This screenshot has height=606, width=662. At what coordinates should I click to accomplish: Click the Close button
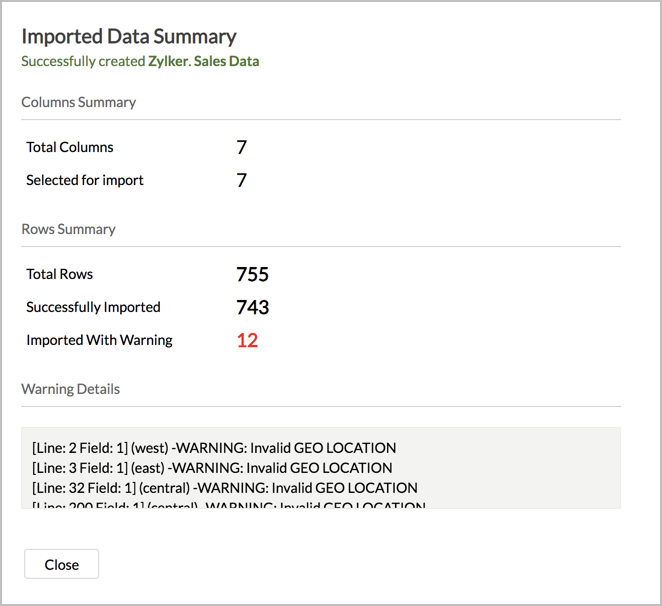pos(61,564)
